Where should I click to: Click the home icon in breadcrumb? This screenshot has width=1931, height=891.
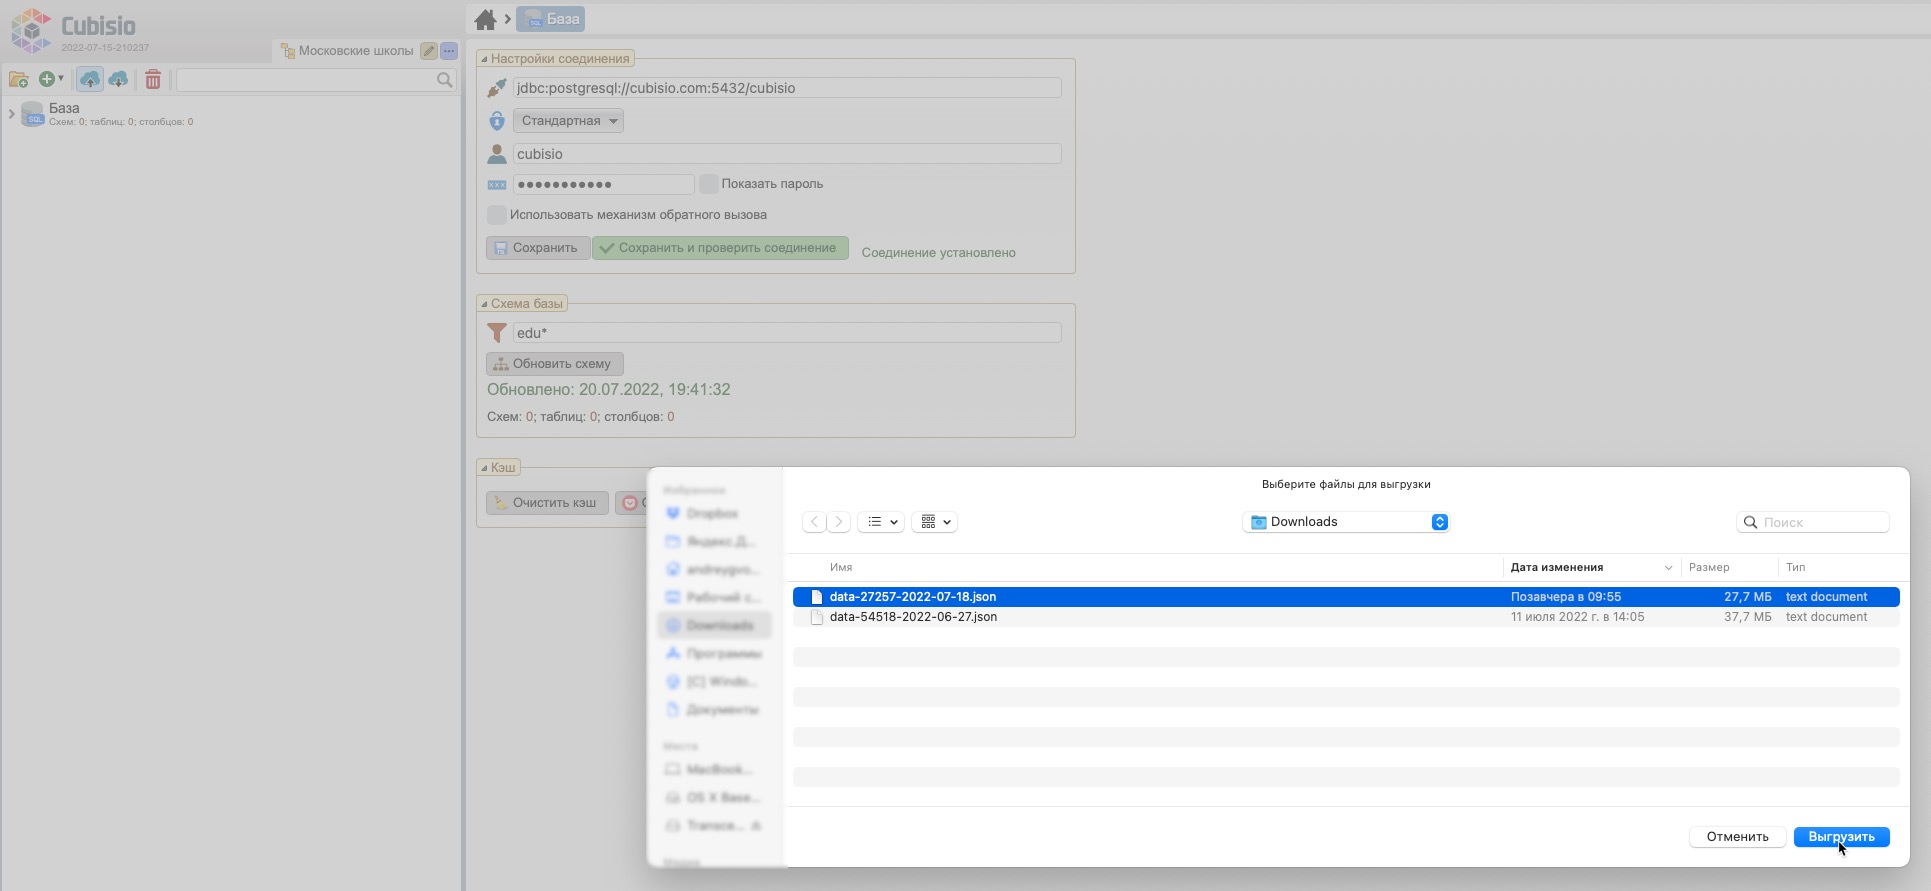tap(486, 19)
